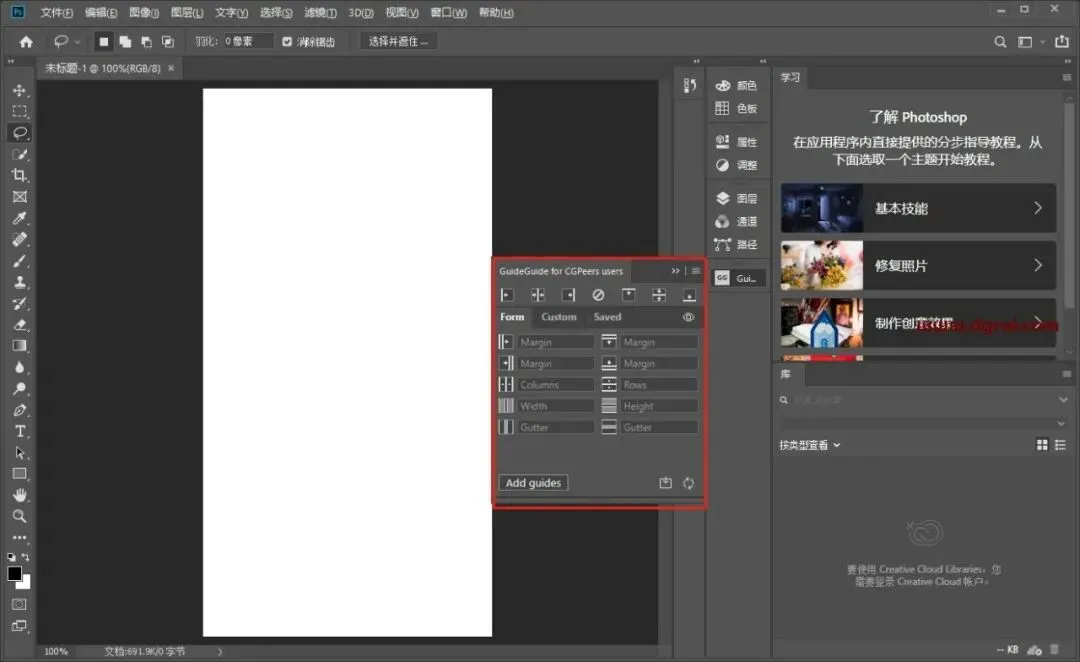
Task: Click the feather 羽化 value field
Action: tap(247, 41)
